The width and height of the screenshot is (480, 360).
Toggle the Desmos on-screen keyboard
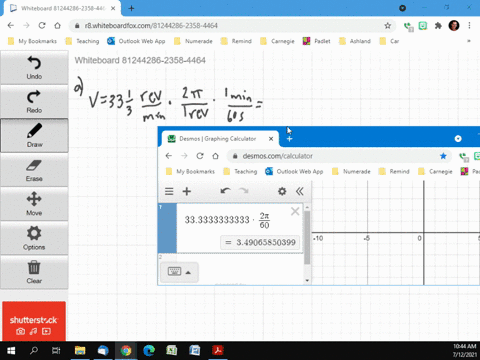pyautogui.click(x=174, y=272)
